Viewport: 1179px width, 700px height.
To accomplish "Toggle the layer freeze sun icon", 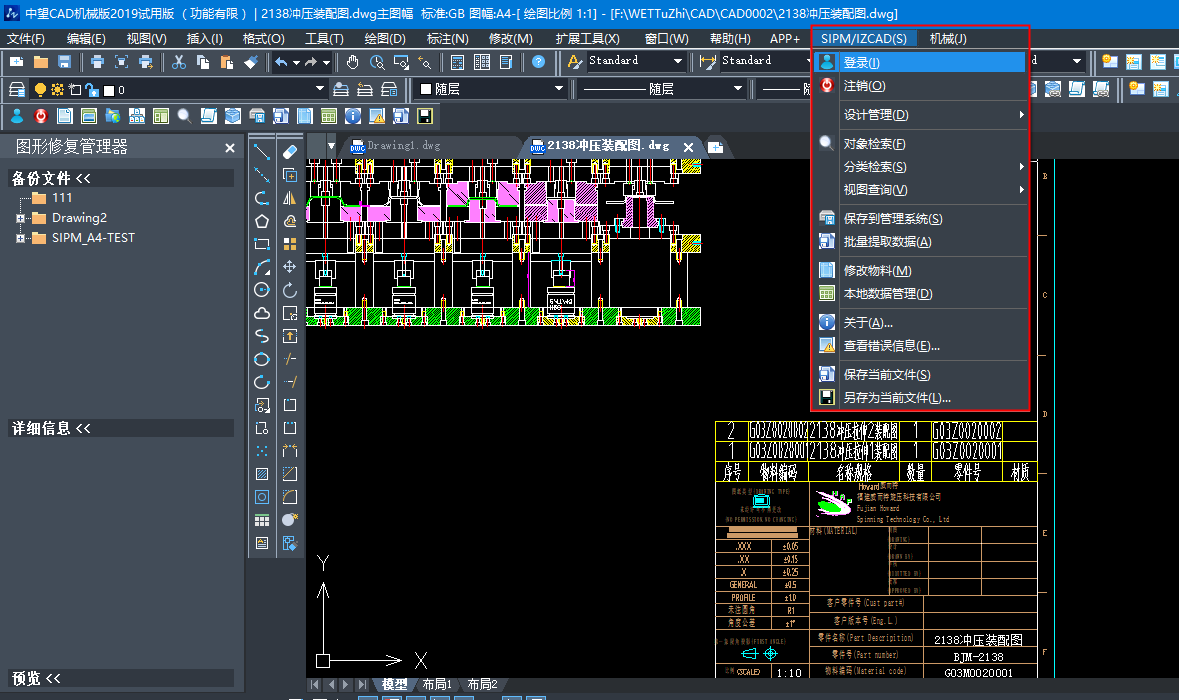I will coord(57,89).
